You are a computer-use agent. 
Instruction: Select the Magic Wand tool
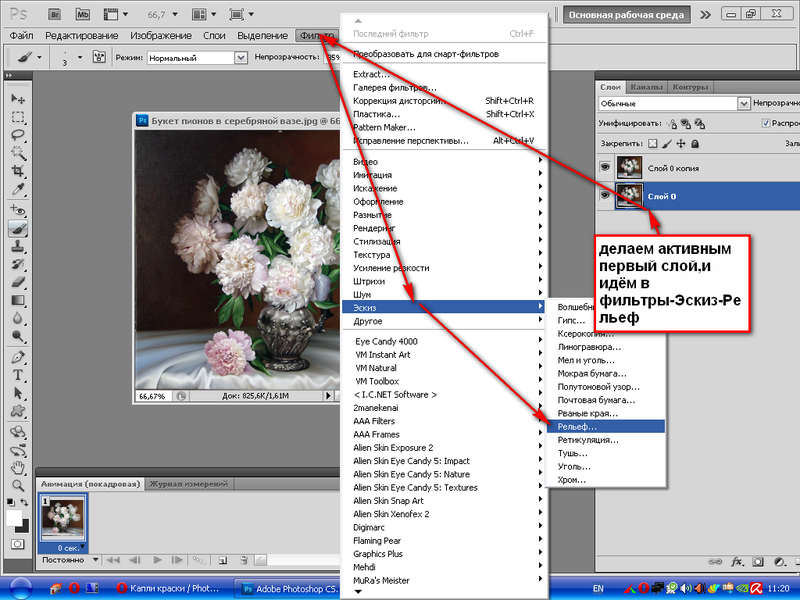tap(18, 153)
